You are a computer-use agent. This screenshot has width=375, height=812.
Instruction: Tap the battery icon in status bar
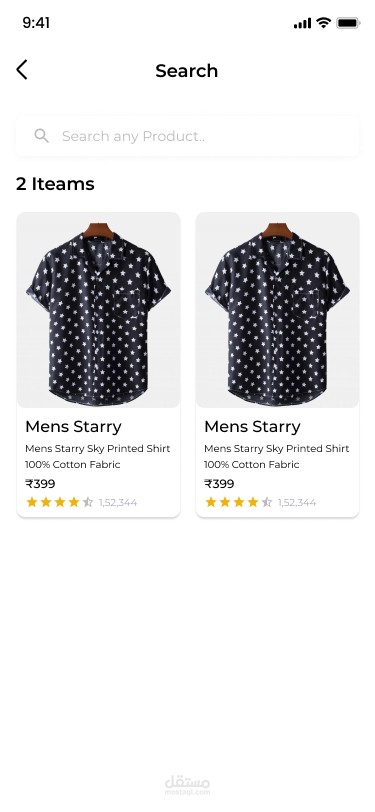348,23
